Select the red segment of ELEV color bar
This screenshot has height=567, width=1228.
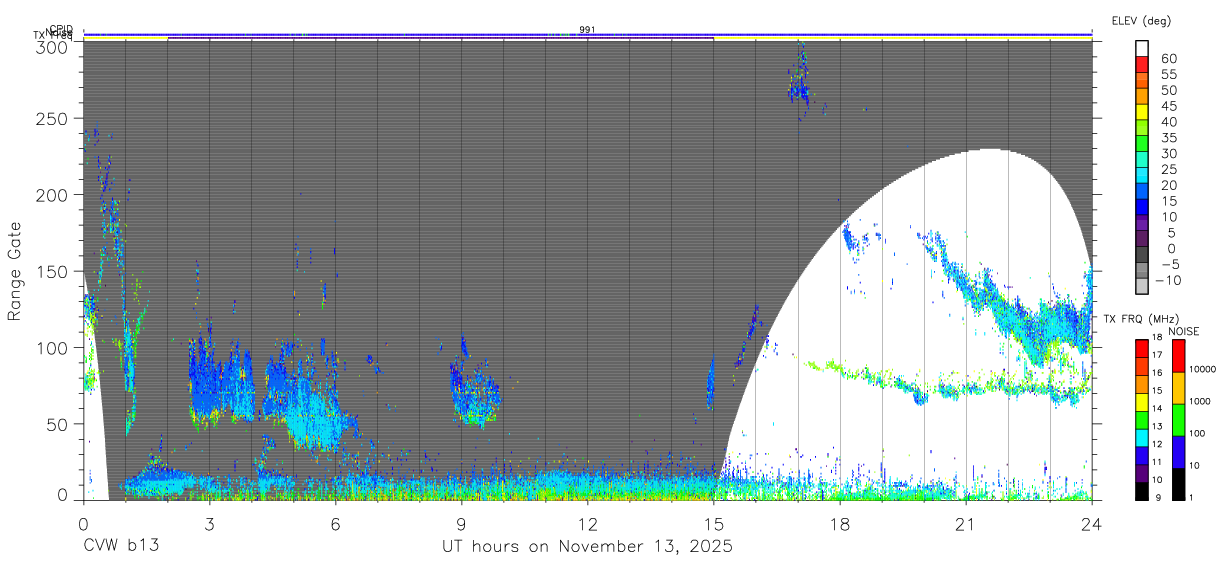(1142, 66)
